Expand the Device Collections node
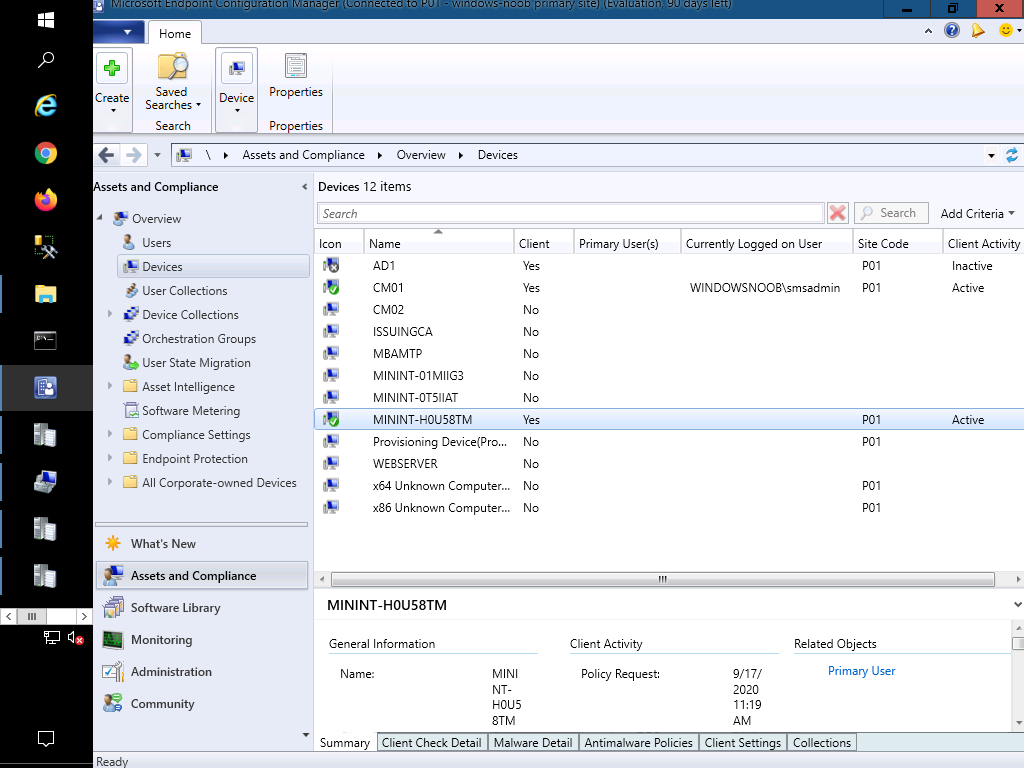Viewport: 1024px width, 768px height. click(110, 314)
